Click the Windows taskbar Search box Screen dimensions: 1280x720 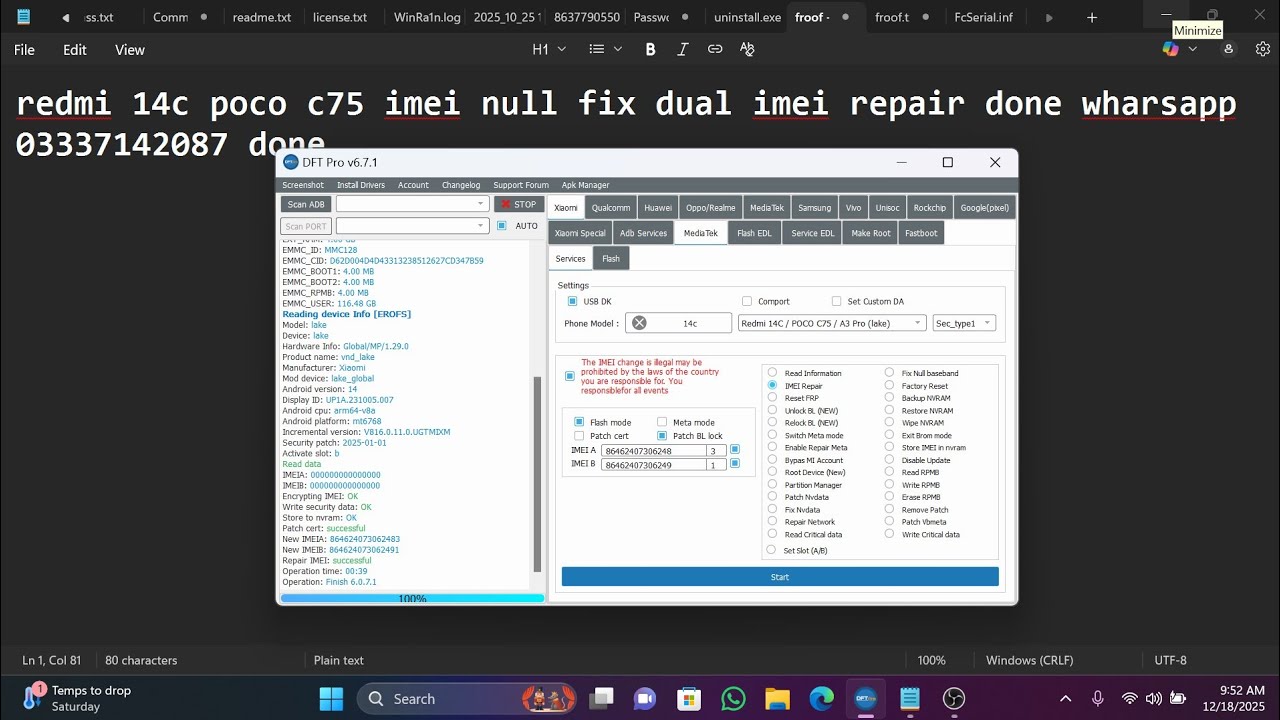(x=468, y=698)
